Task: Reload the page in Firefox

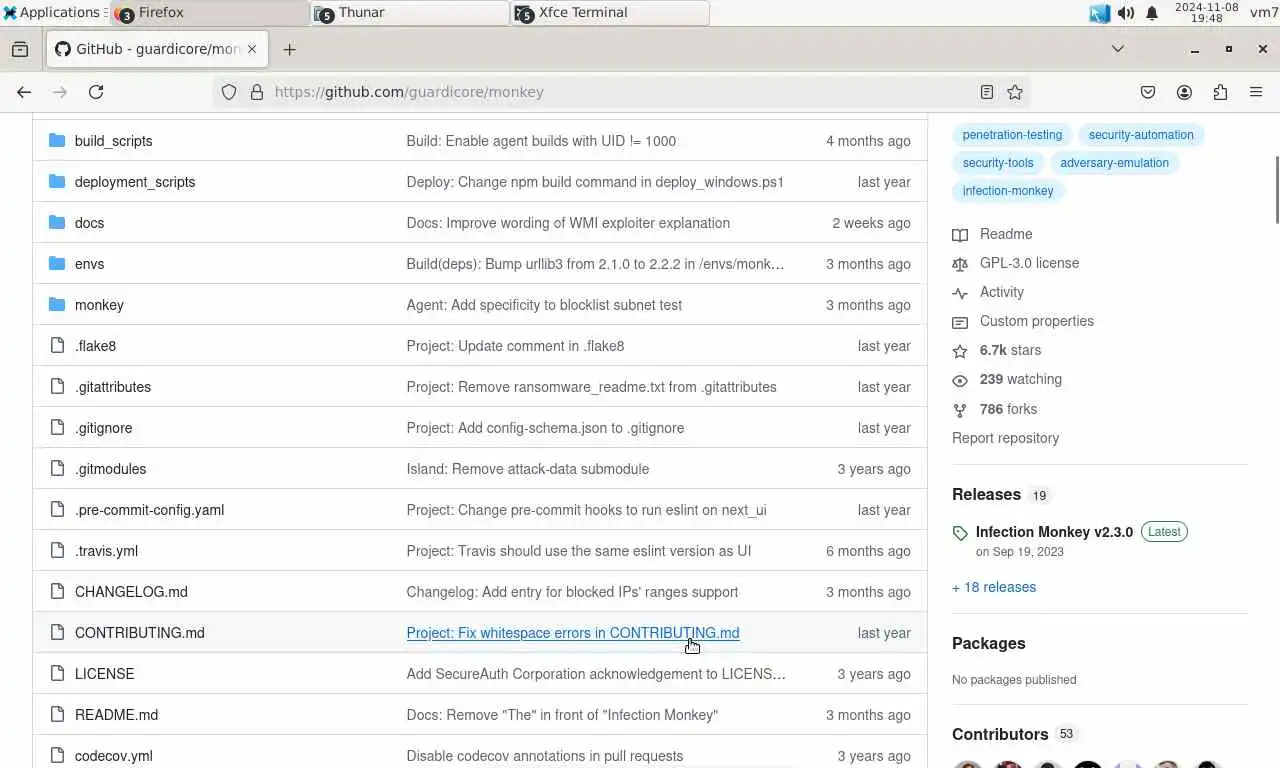Action: pyautogui.click(x=96, y=92)
